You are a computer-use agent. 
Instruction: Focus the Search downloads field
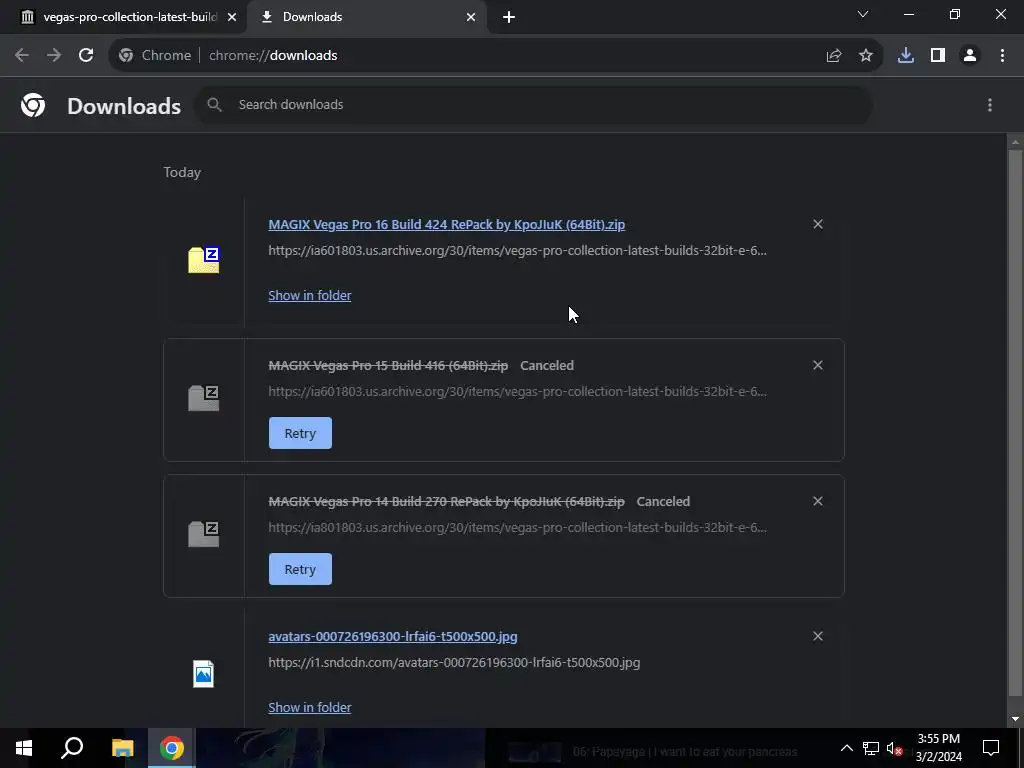[x=534, y=104]
